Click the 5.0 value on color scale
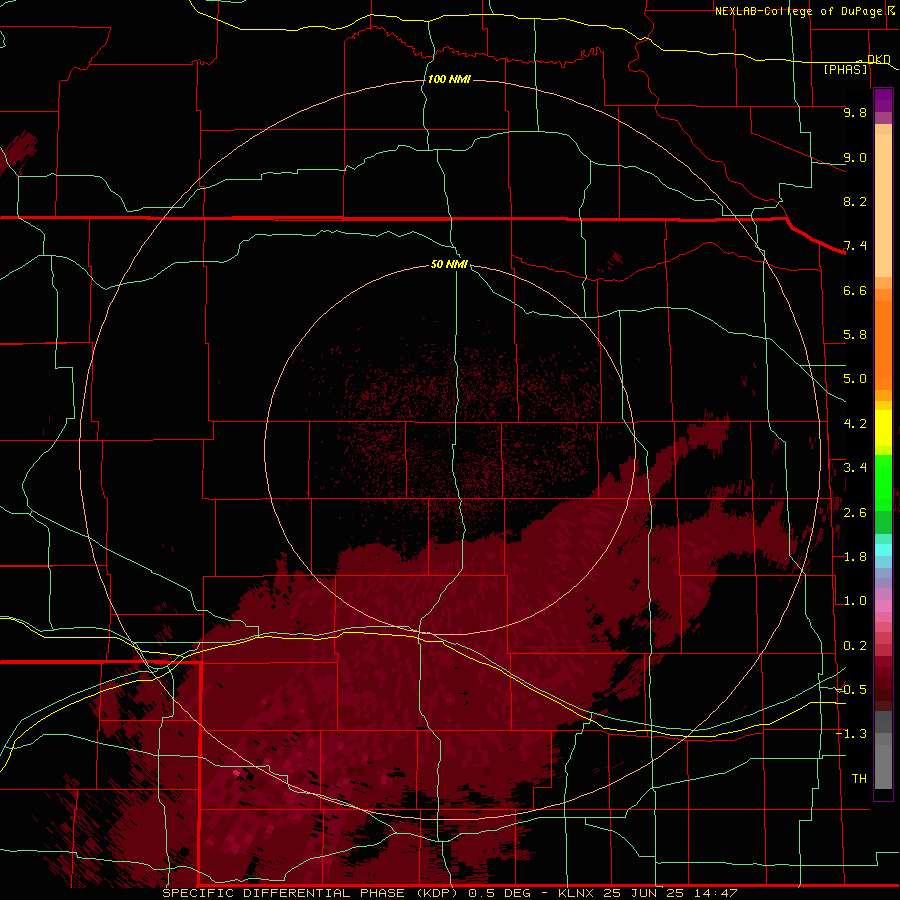Viewport: 900px width, 900px height. click(855, 379)
